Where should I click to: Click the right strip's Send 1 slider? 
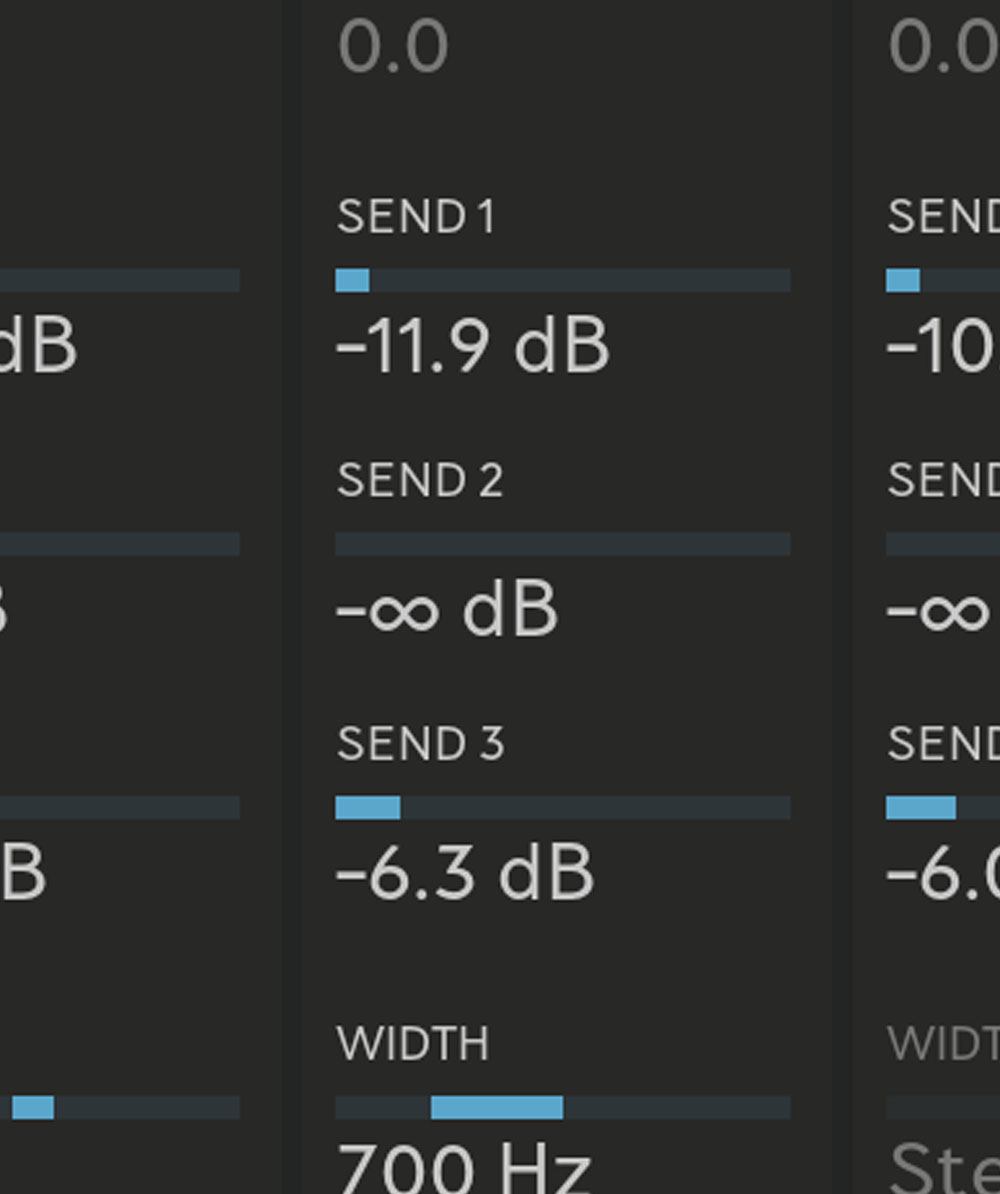pos(942,281)
